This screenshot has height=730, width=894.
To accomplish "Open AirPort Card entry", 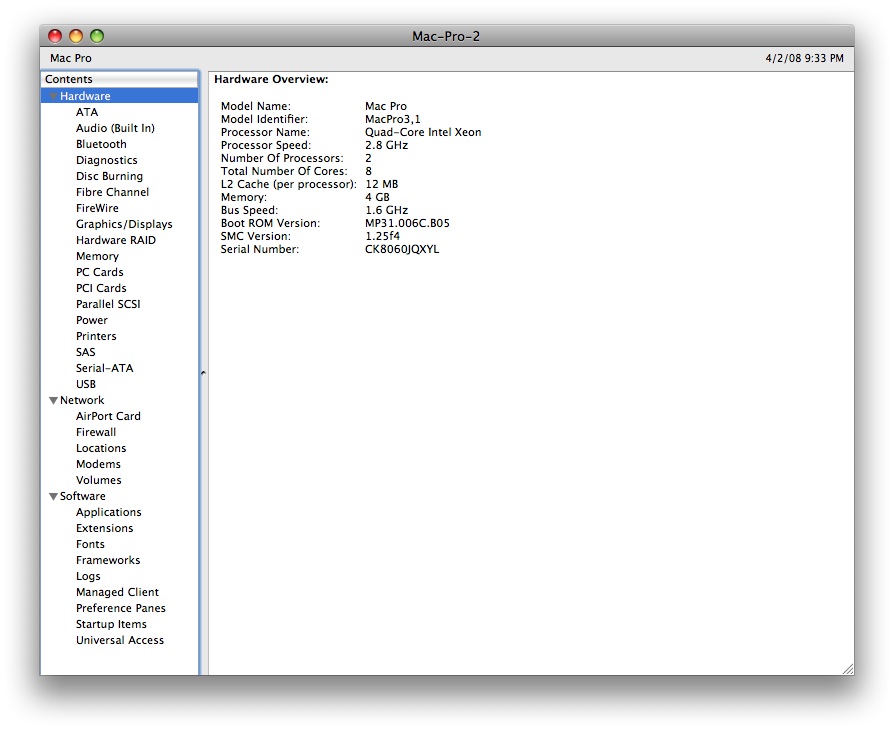I will coord(108,416).
